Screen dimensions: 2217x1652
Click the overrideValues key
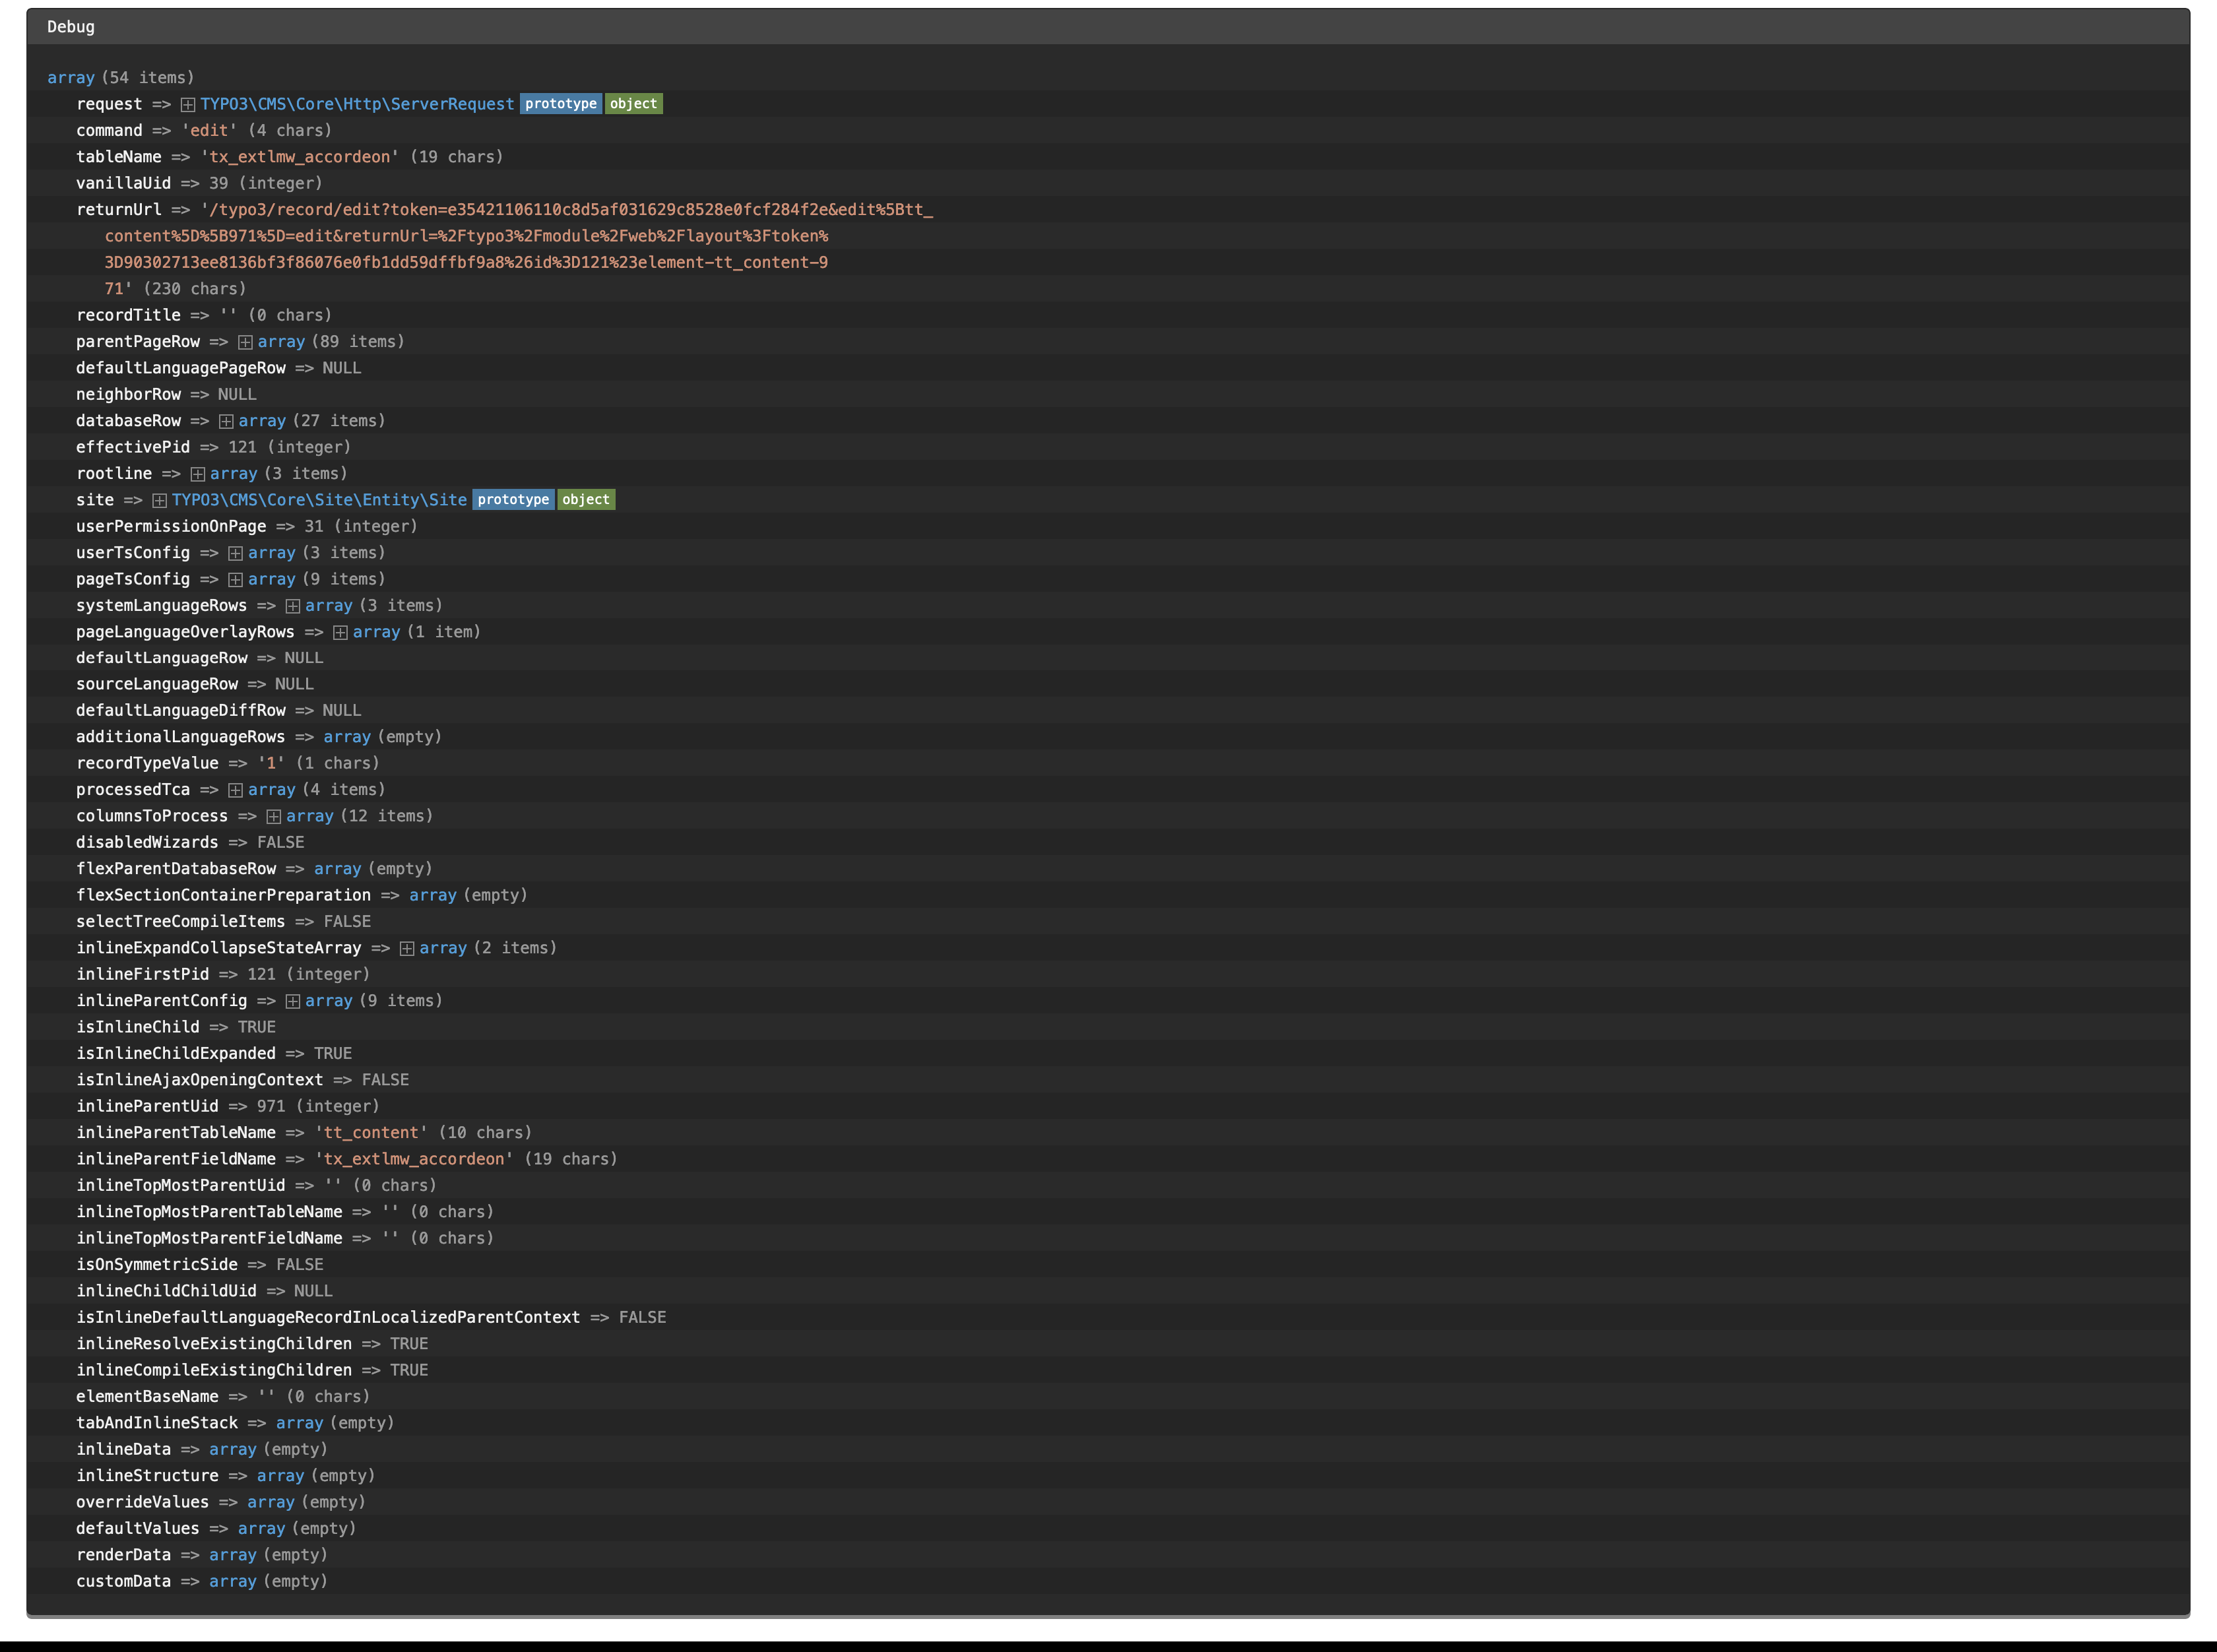[x=143, y=1502]
